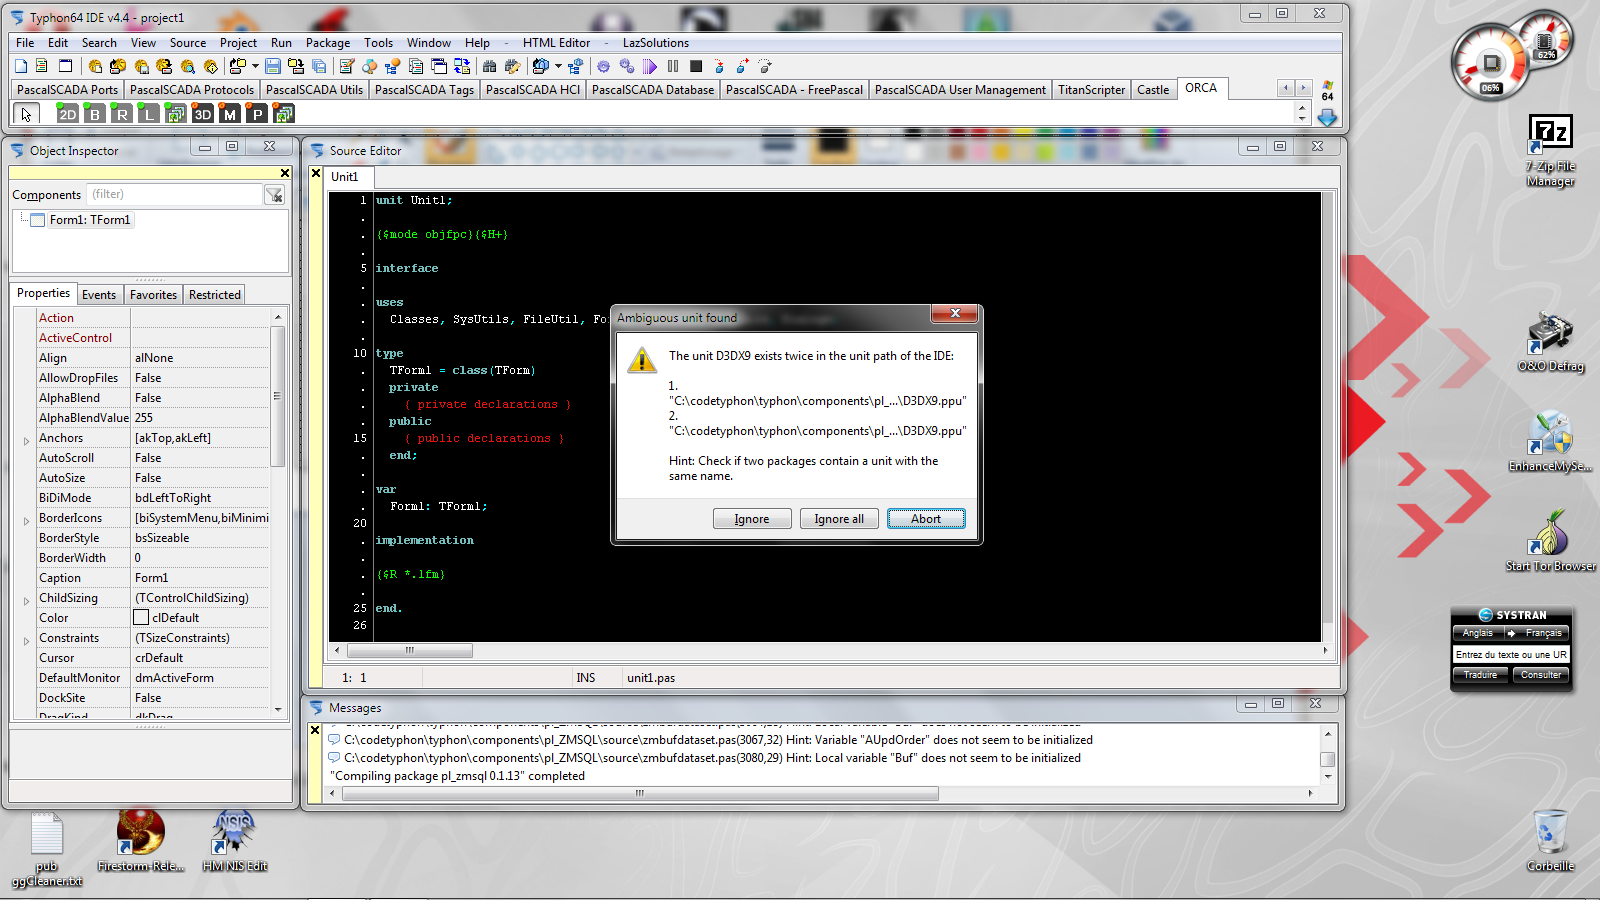Click the View Units toolbar icon
The width and height of the screenshot is (1600, 900).
(416, 66)
